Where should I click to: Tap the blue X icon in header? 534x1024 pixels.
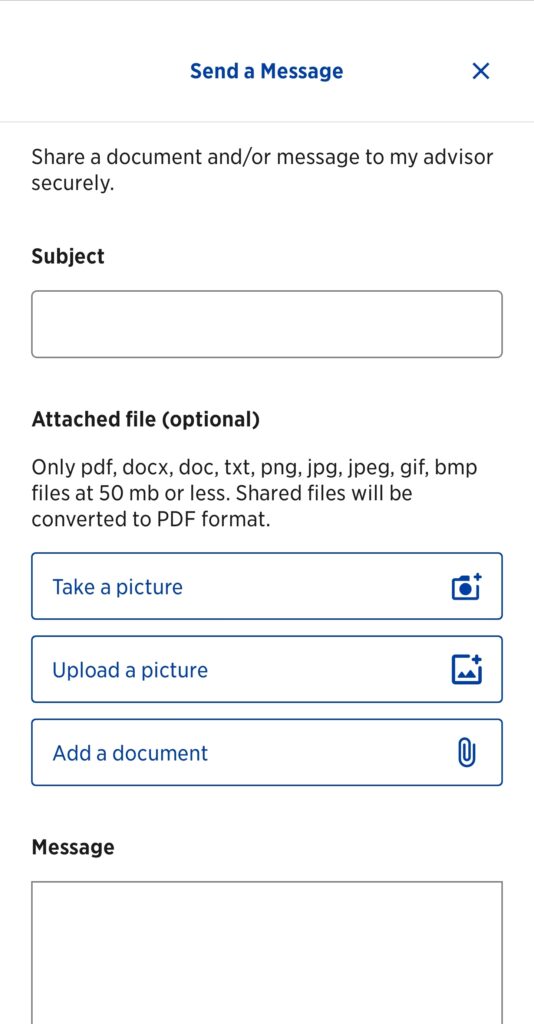point(480,71)
